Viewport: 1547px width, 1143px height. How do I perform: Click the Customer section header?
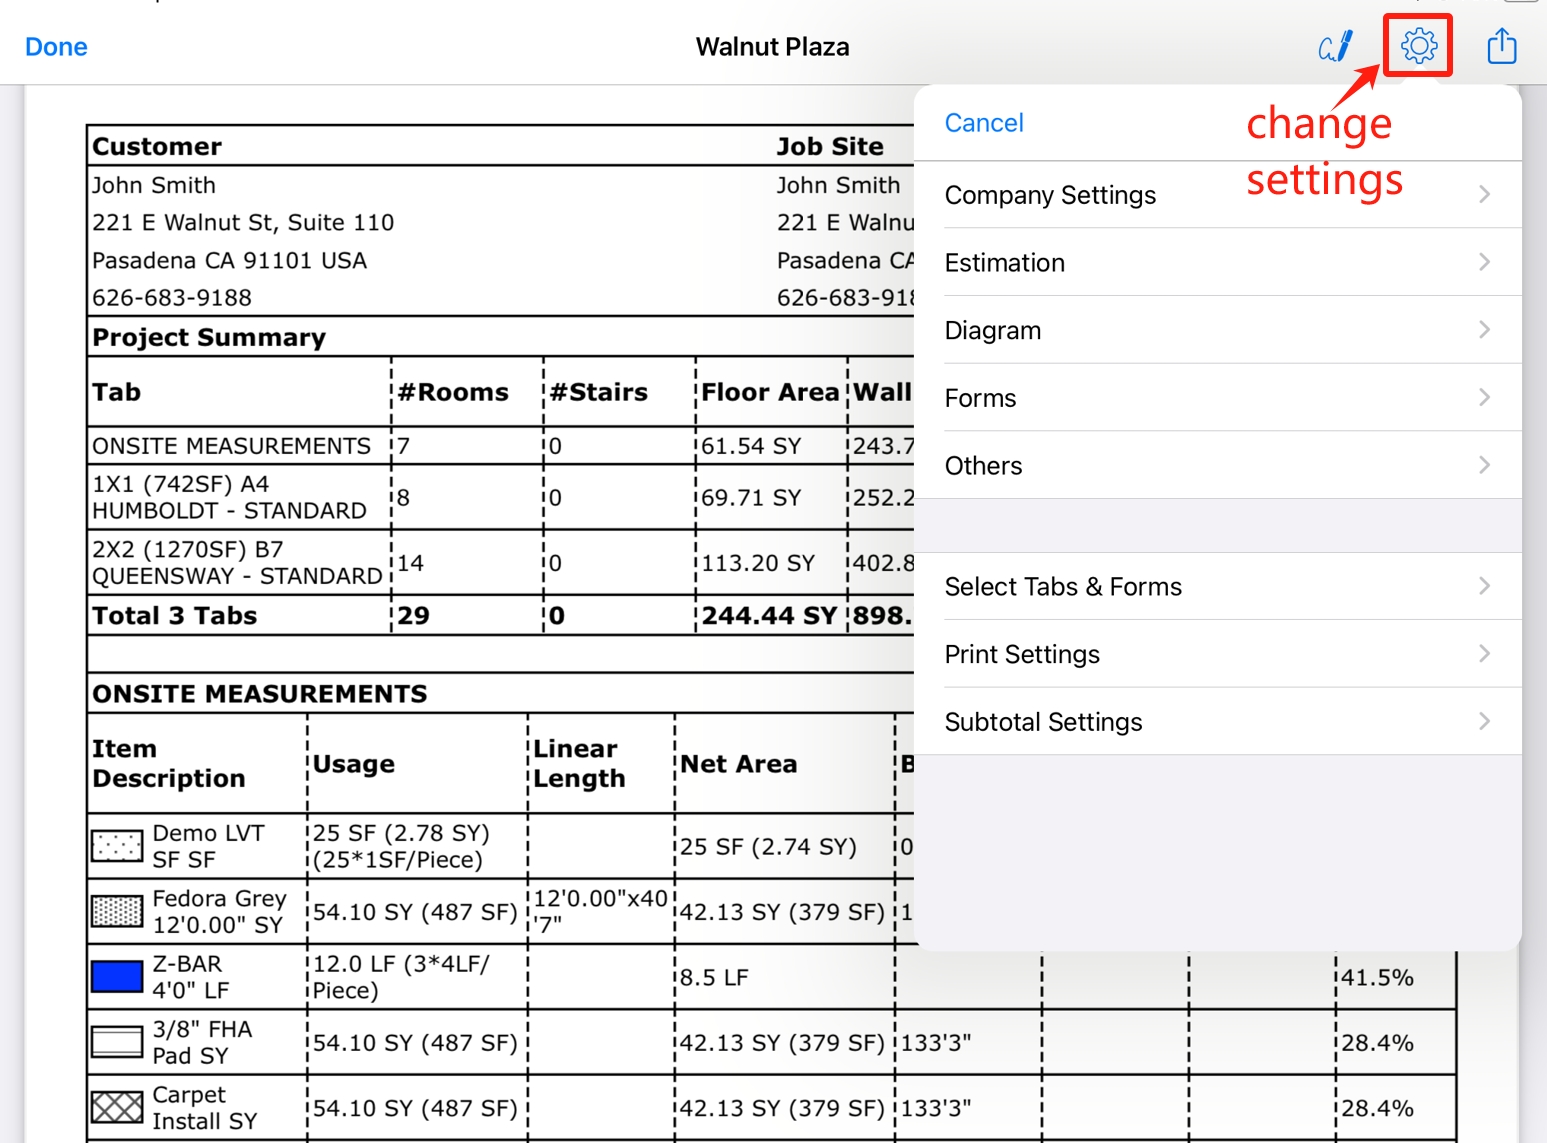157,146
